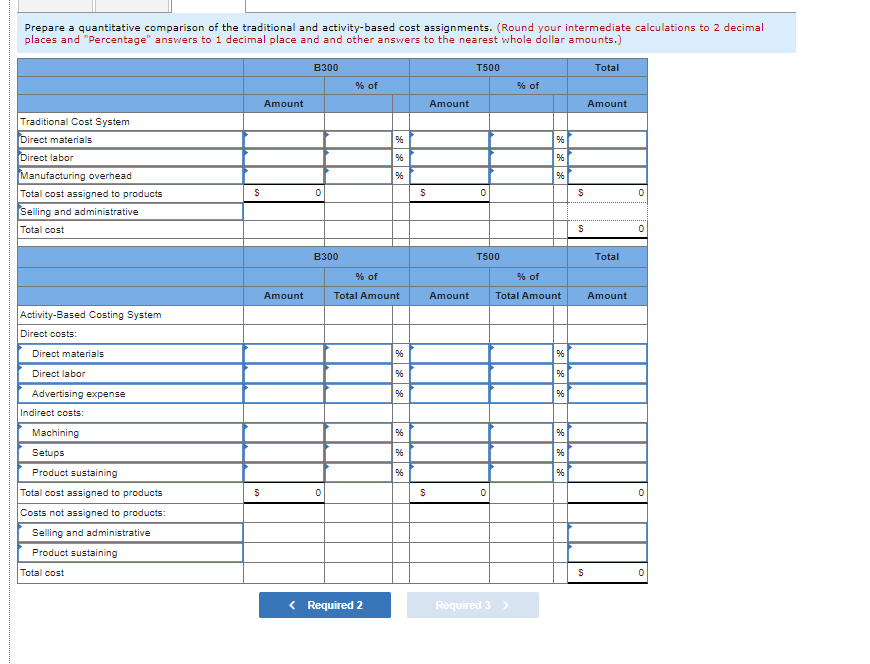The width and height of the screenshot is (870, 664).
Task: Select Machining B300 percent field
Action: (358, 433)
